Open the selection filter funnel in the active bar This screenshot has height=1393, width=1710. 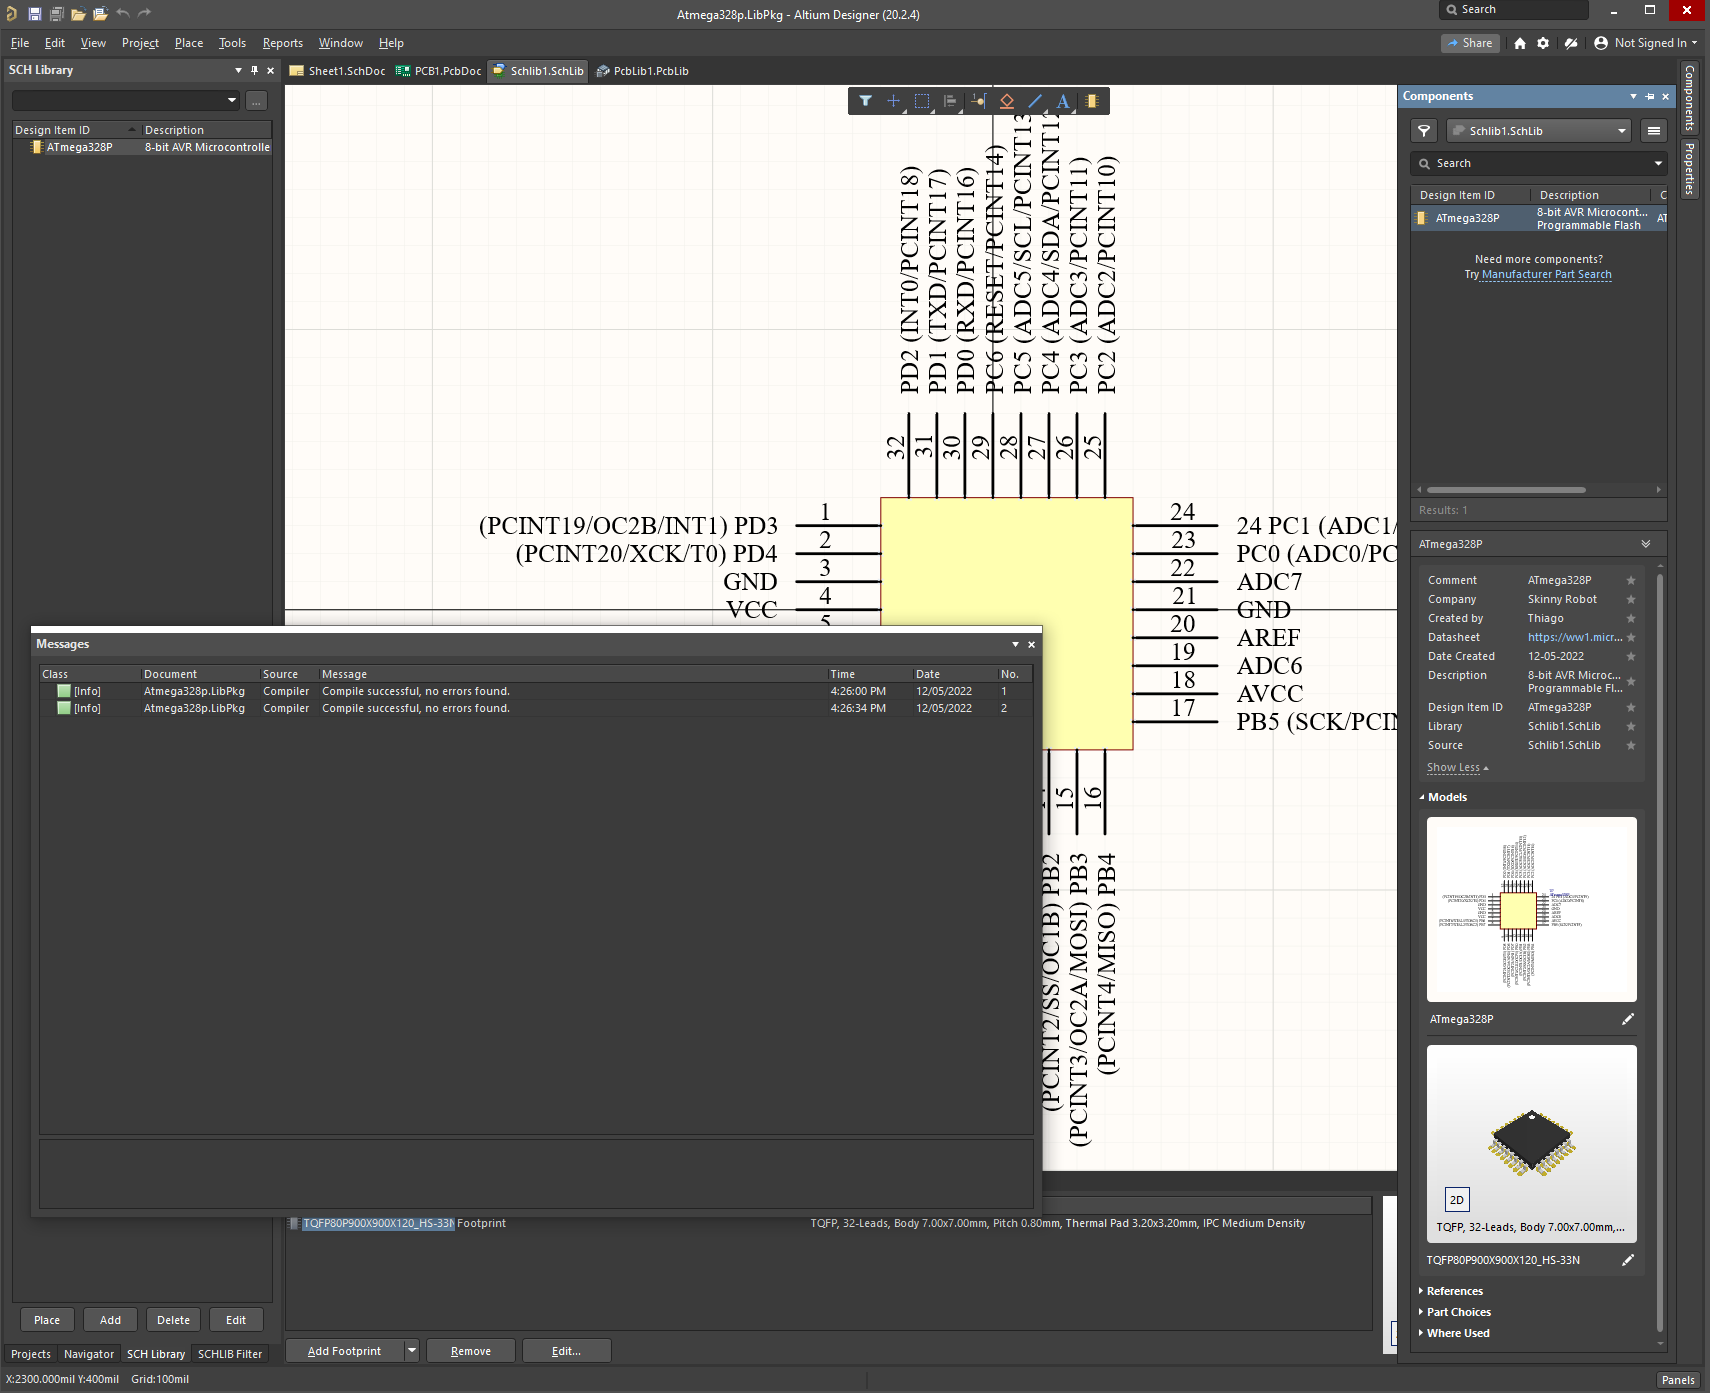[x=866, y=101]
